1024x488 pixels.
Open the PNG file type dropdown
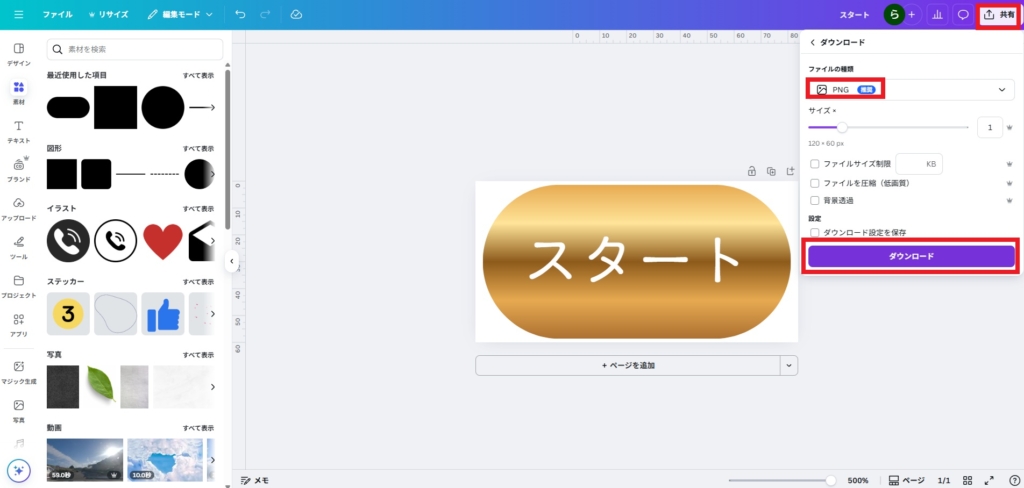click(x=910, y=90)
